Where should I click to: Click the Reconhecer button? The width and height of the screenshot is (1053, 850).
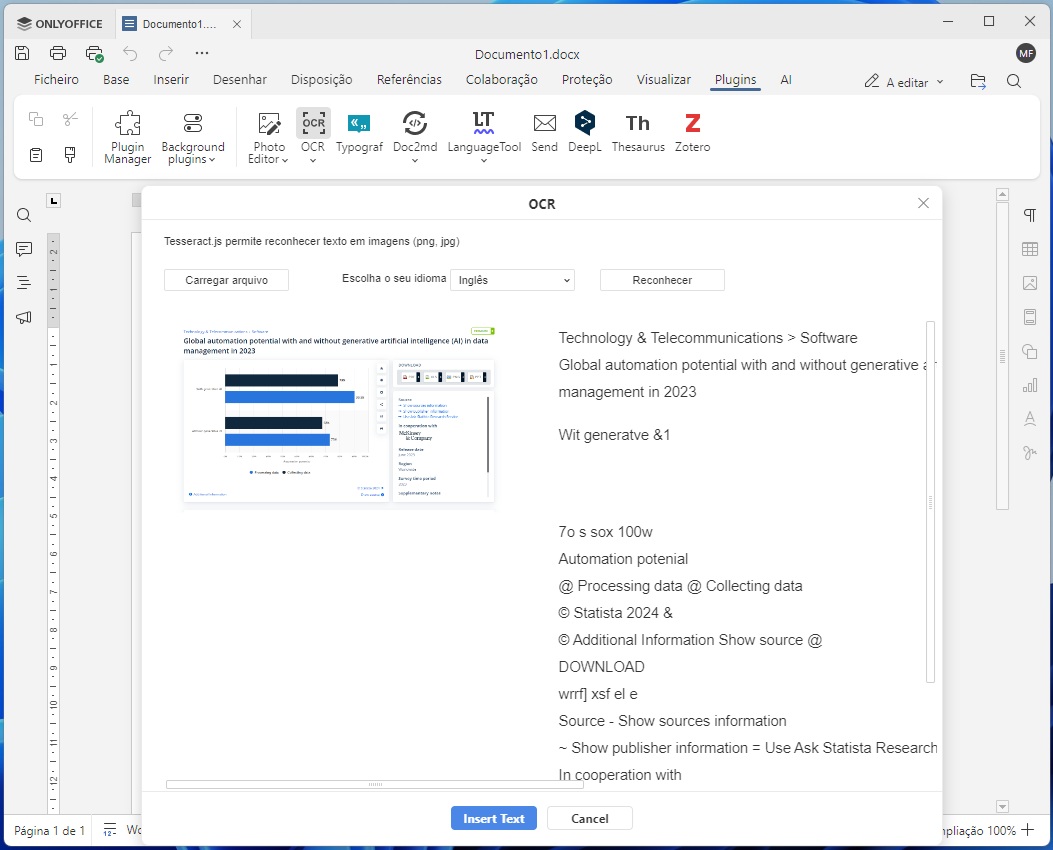662,280
